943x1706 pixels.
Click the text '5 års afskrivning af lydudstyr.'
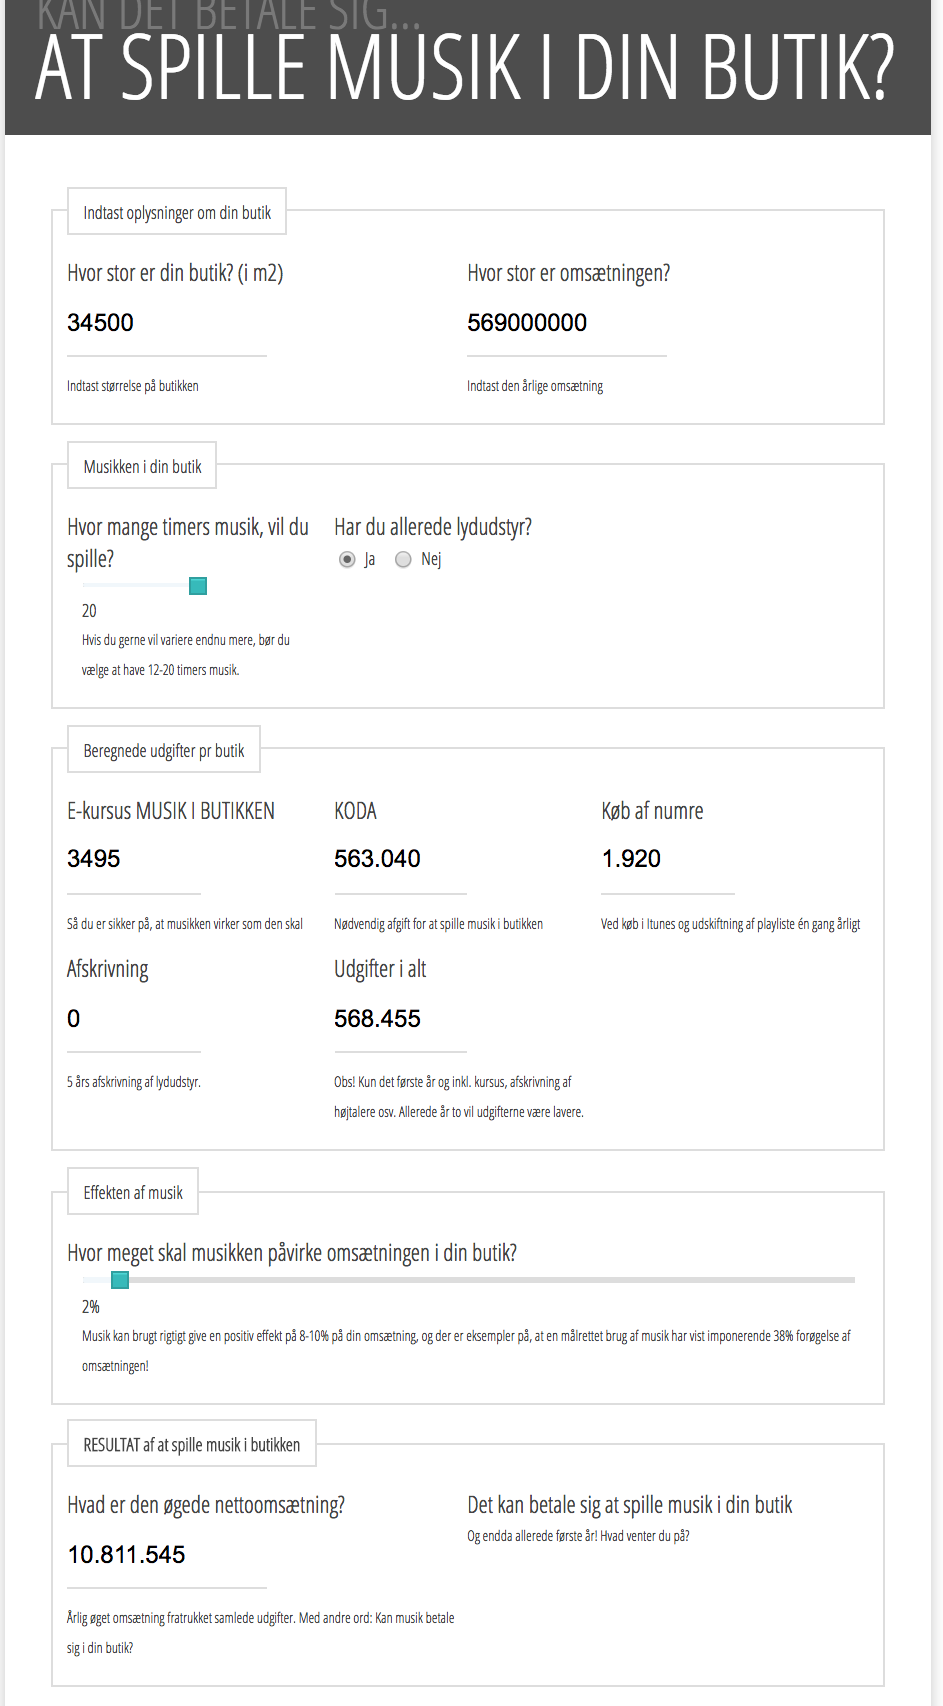tap(134, 1082)
